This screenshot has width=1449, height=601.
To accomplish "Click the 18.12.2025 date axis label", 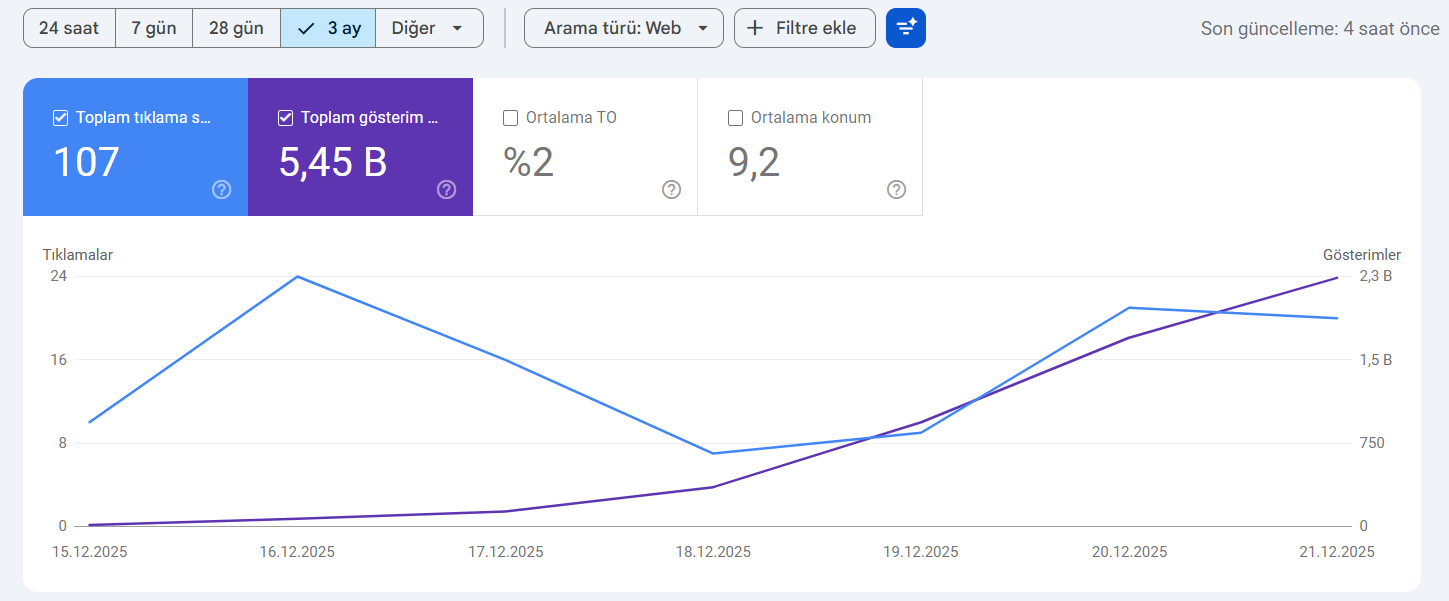I will (x=713, y=552).
